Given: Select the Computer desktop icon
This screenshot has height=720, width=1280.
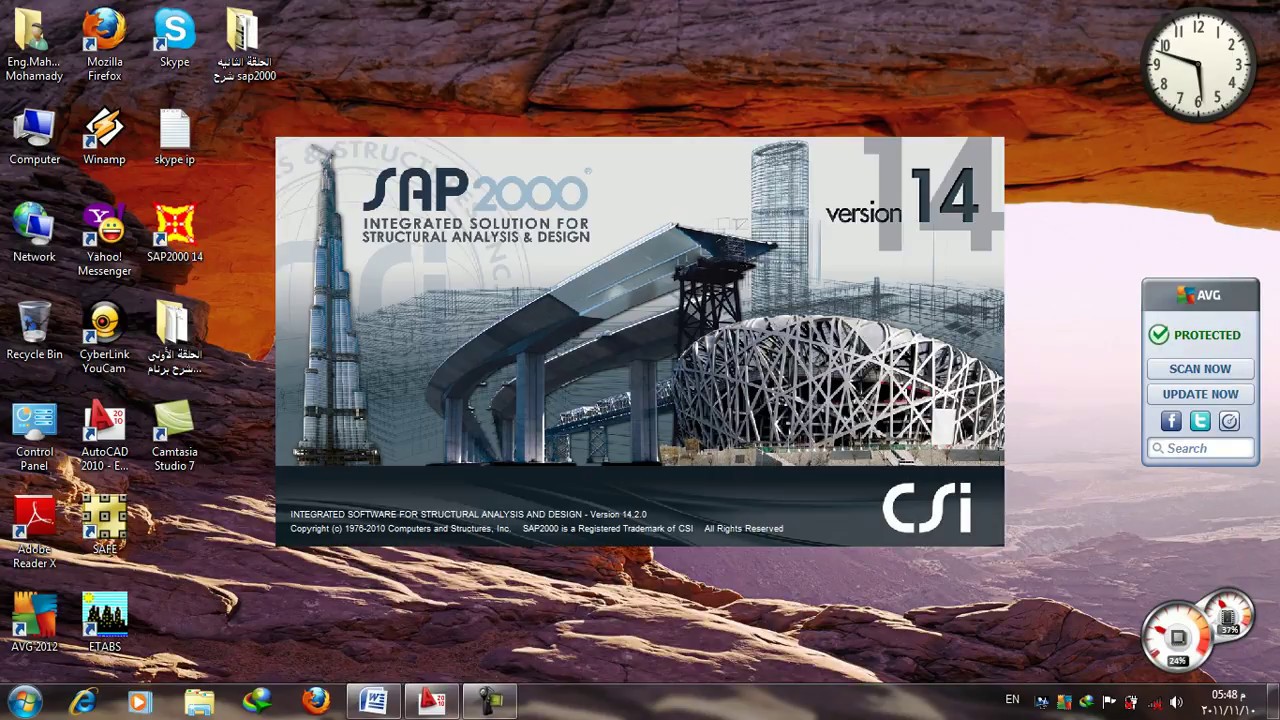Looking at the screenshot, I should tap(34, 136).
